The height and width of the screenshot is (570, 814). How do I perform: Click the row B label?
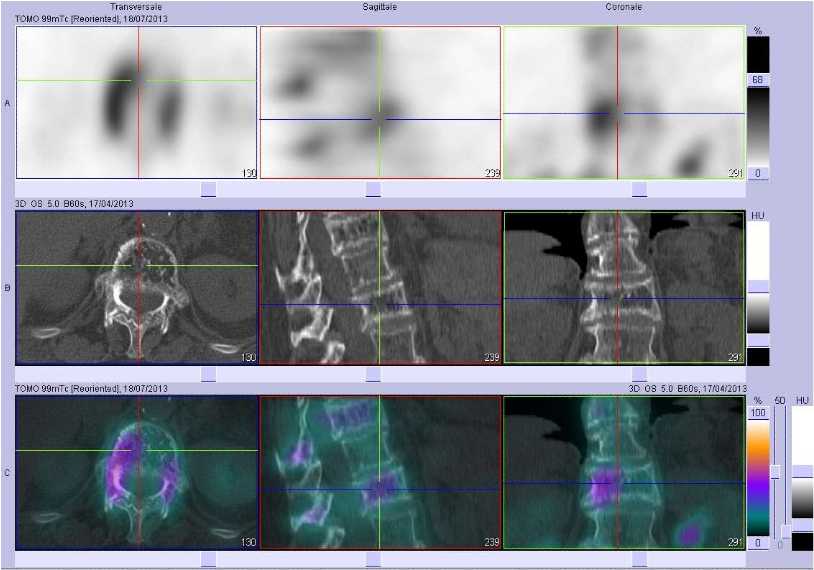click(x=7, y=288)
